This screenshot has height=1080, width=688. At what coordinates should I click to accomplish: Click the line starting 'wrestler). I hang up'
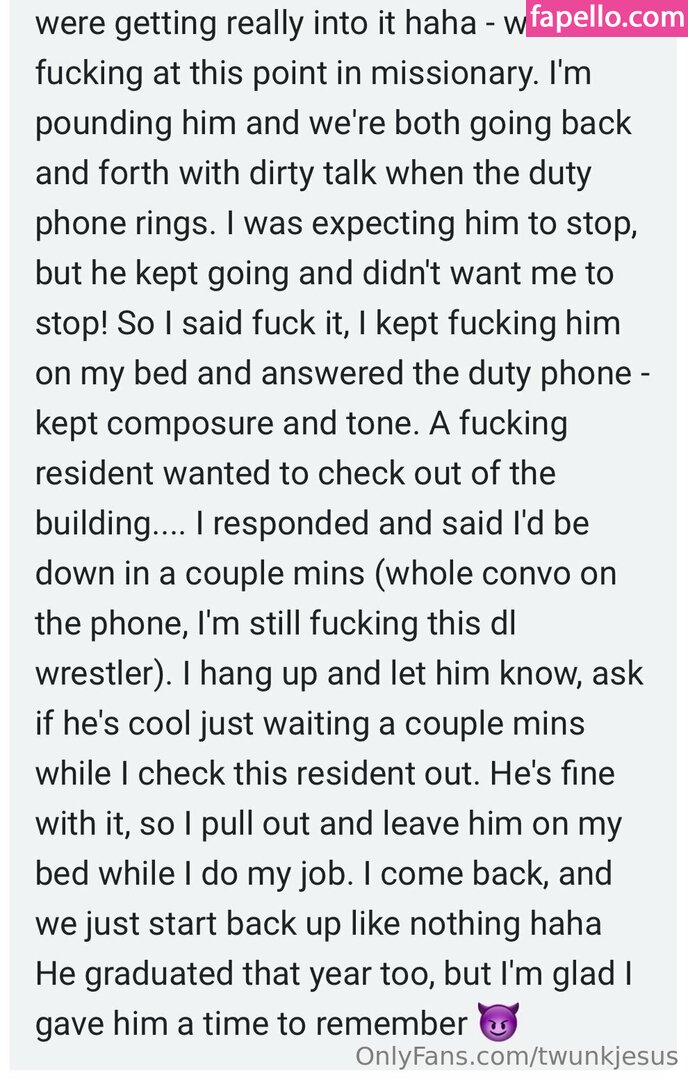[x=339, y=673]
